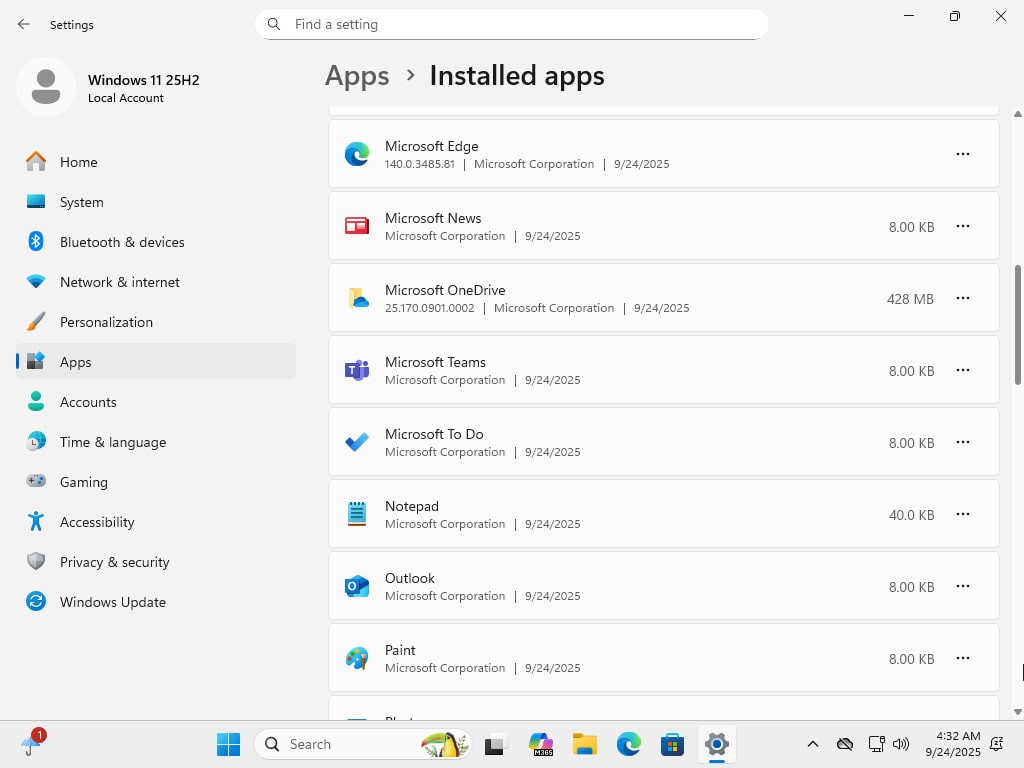
Task: Open more options for Microsoft OneDrive
Action: [x=963, y=298]
